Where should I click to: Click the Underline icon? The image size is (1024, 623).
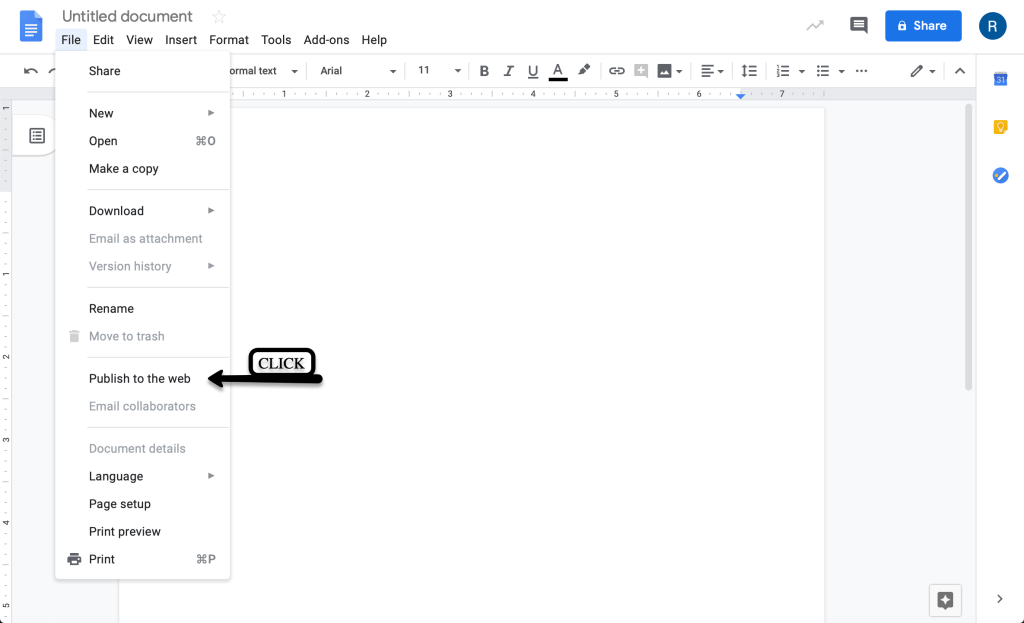point(533,71)
